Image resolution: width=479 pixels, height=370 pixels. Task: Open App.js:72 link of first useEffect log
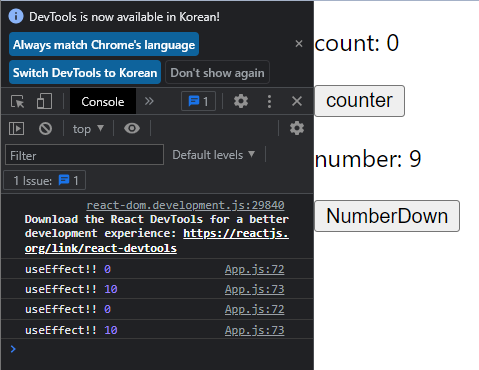(255, 269)
